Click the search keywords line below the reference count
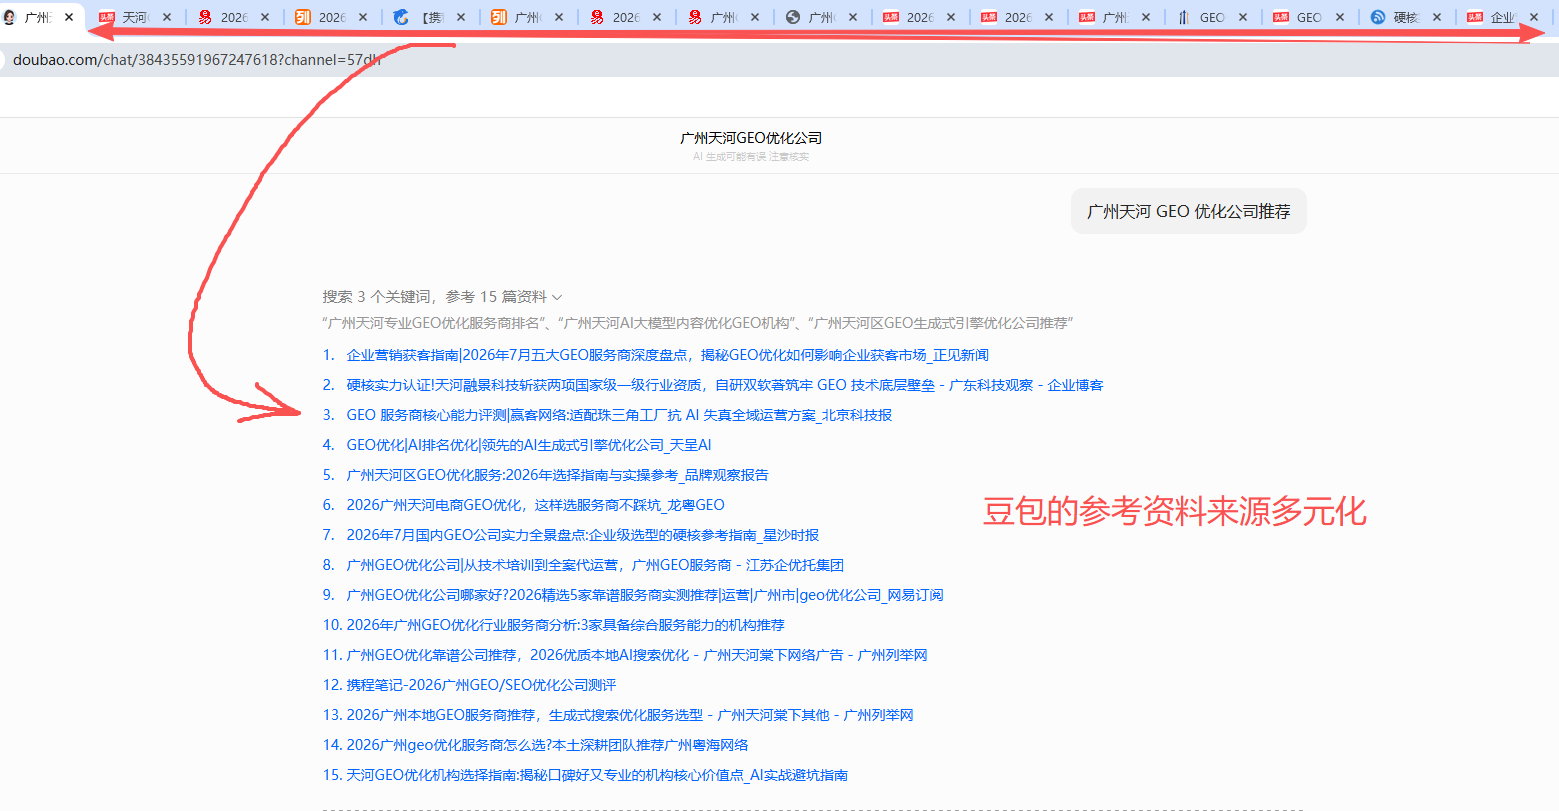Image resolution: width=1559 pixels, height=811 pixels. click(698, 323)
